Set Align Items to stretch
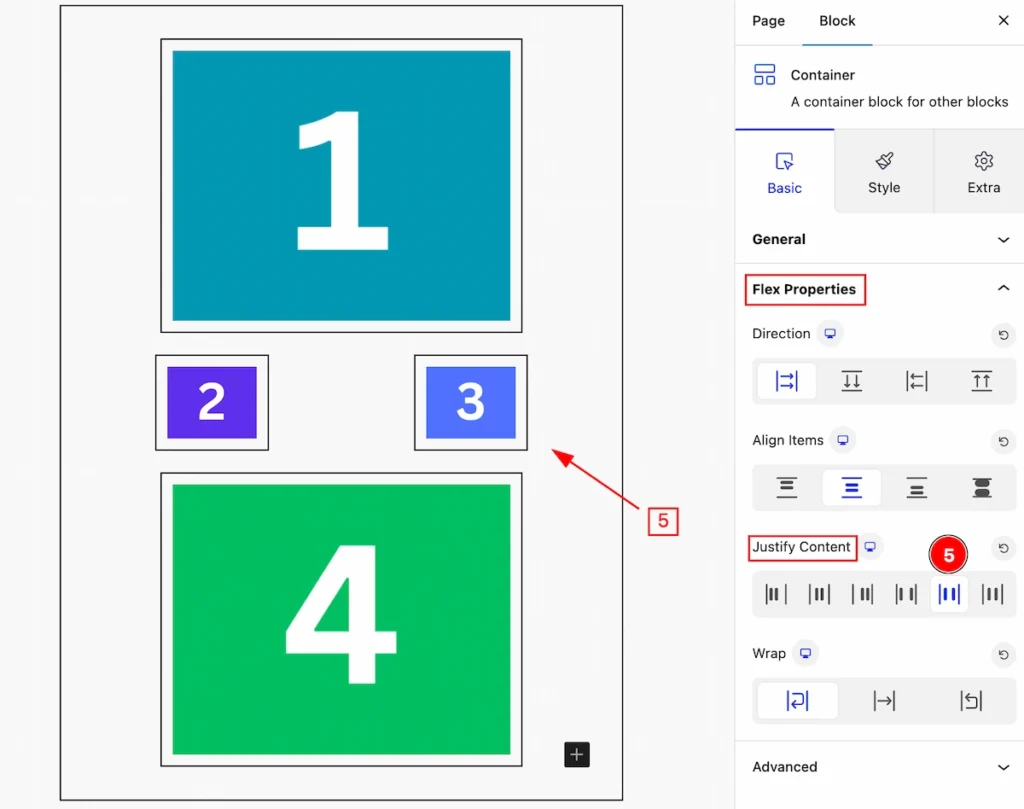Viewport: 1024px width, 809px height. (x=982, y=488)
